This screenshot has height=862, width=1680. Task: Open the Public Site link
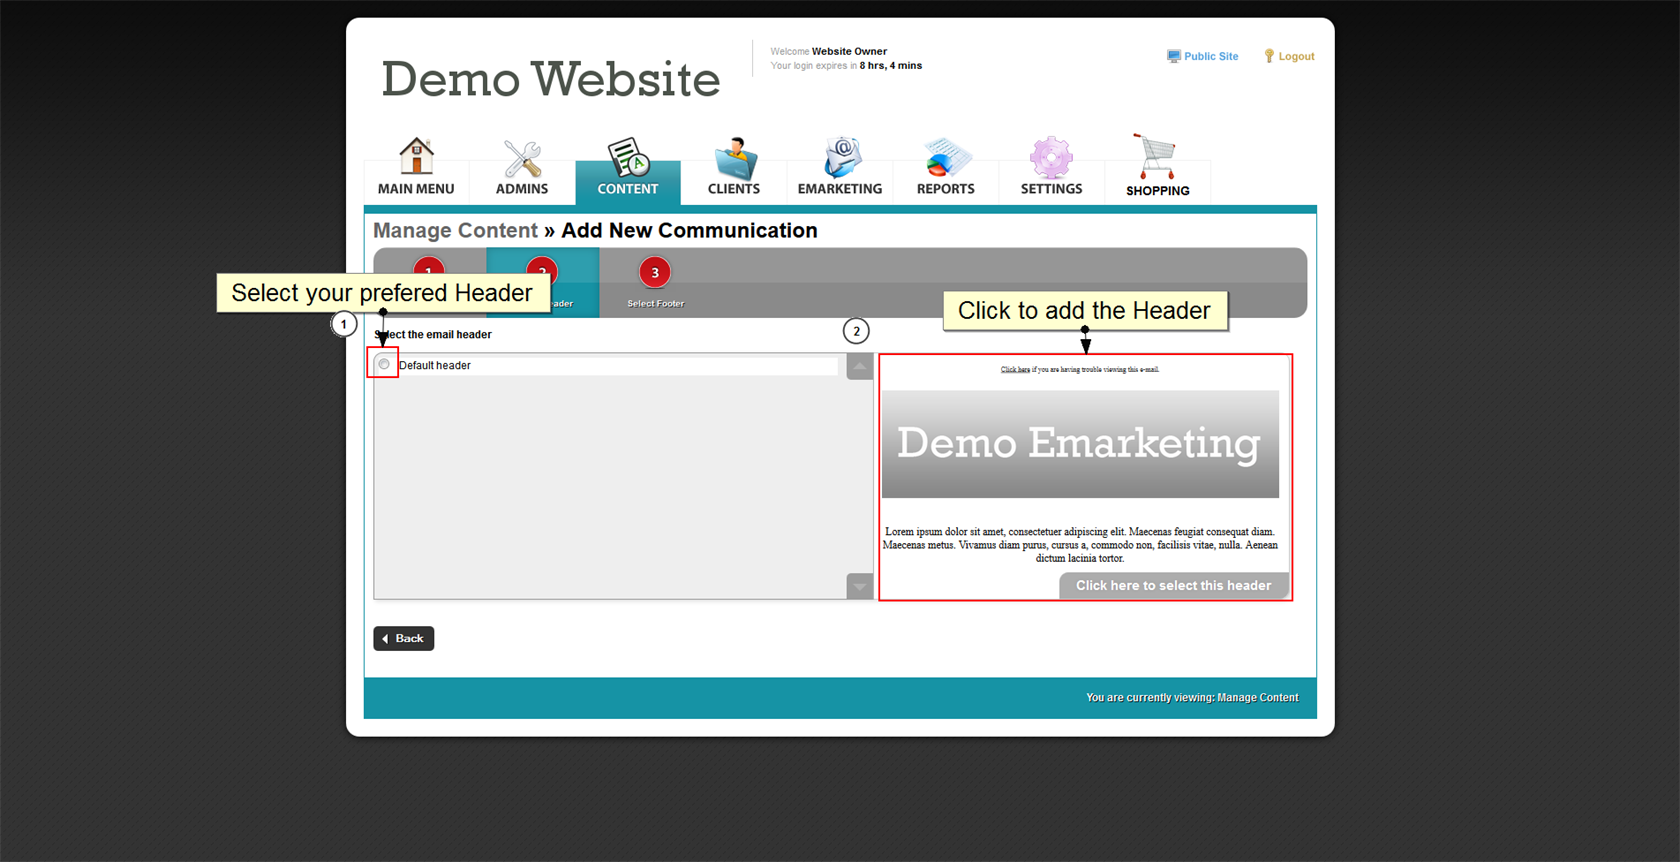click(x=1210, y=57)
